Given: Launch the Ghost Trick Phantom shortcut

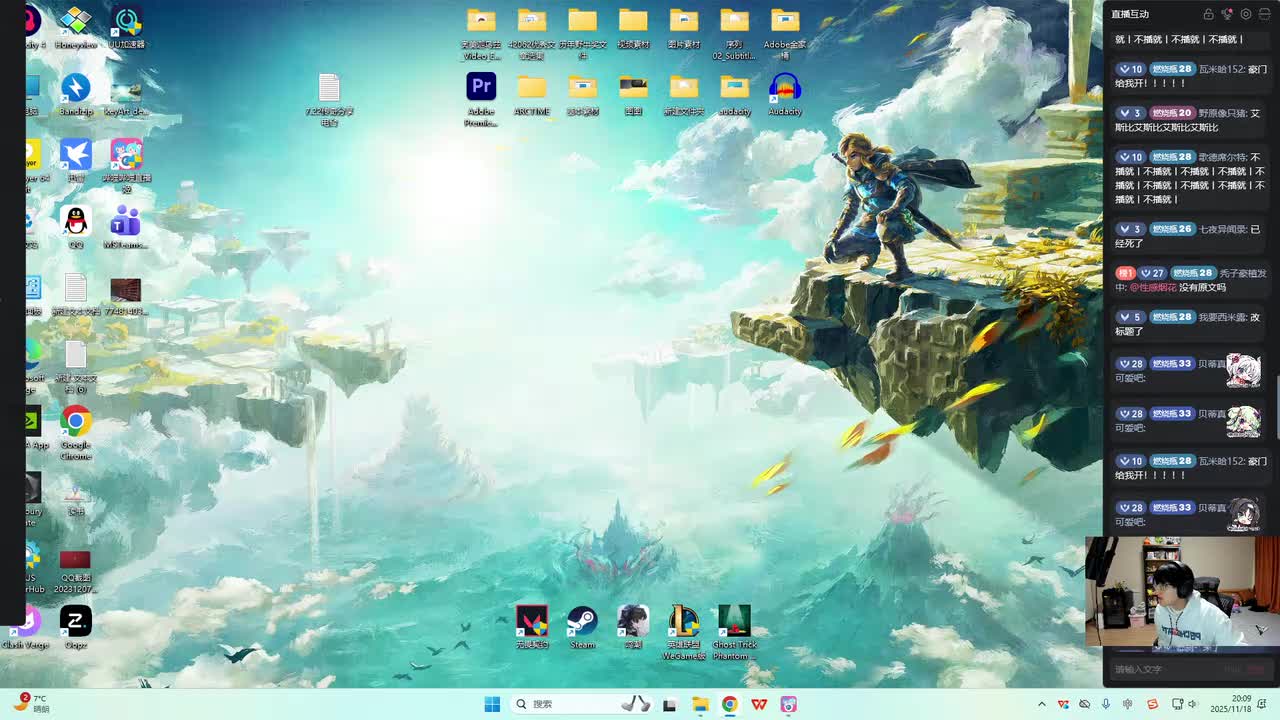Looking at the screenshot, I should point(734,632).
